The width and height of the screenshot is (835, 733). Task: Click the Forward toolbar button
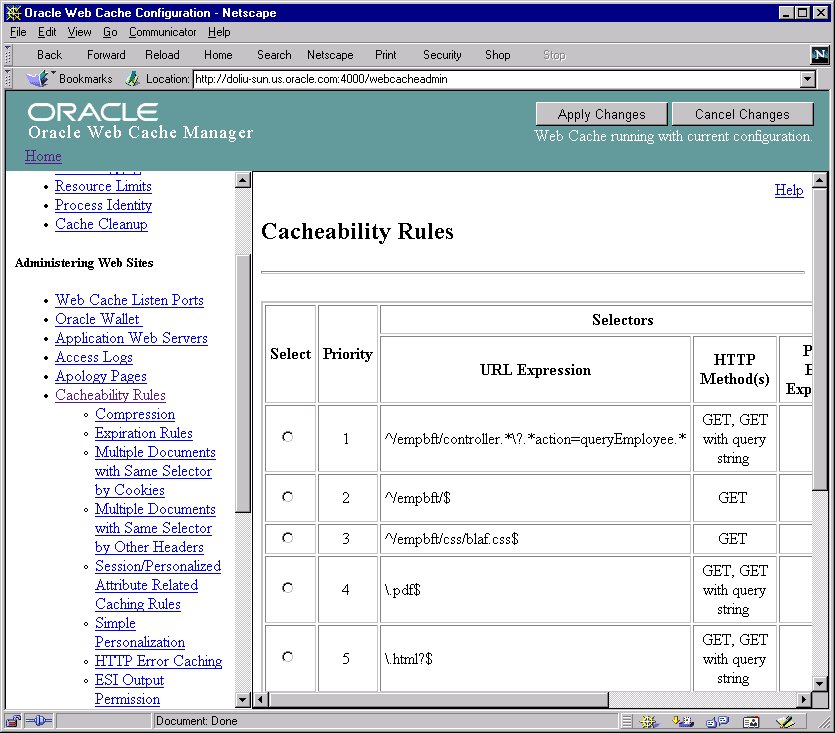pos(106,55)
